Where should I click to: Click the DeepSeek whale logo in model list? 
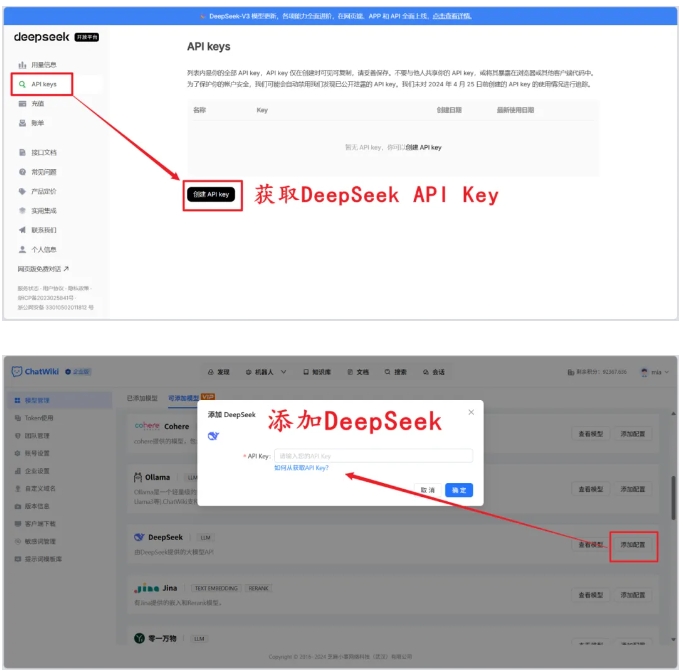point(139,537)
